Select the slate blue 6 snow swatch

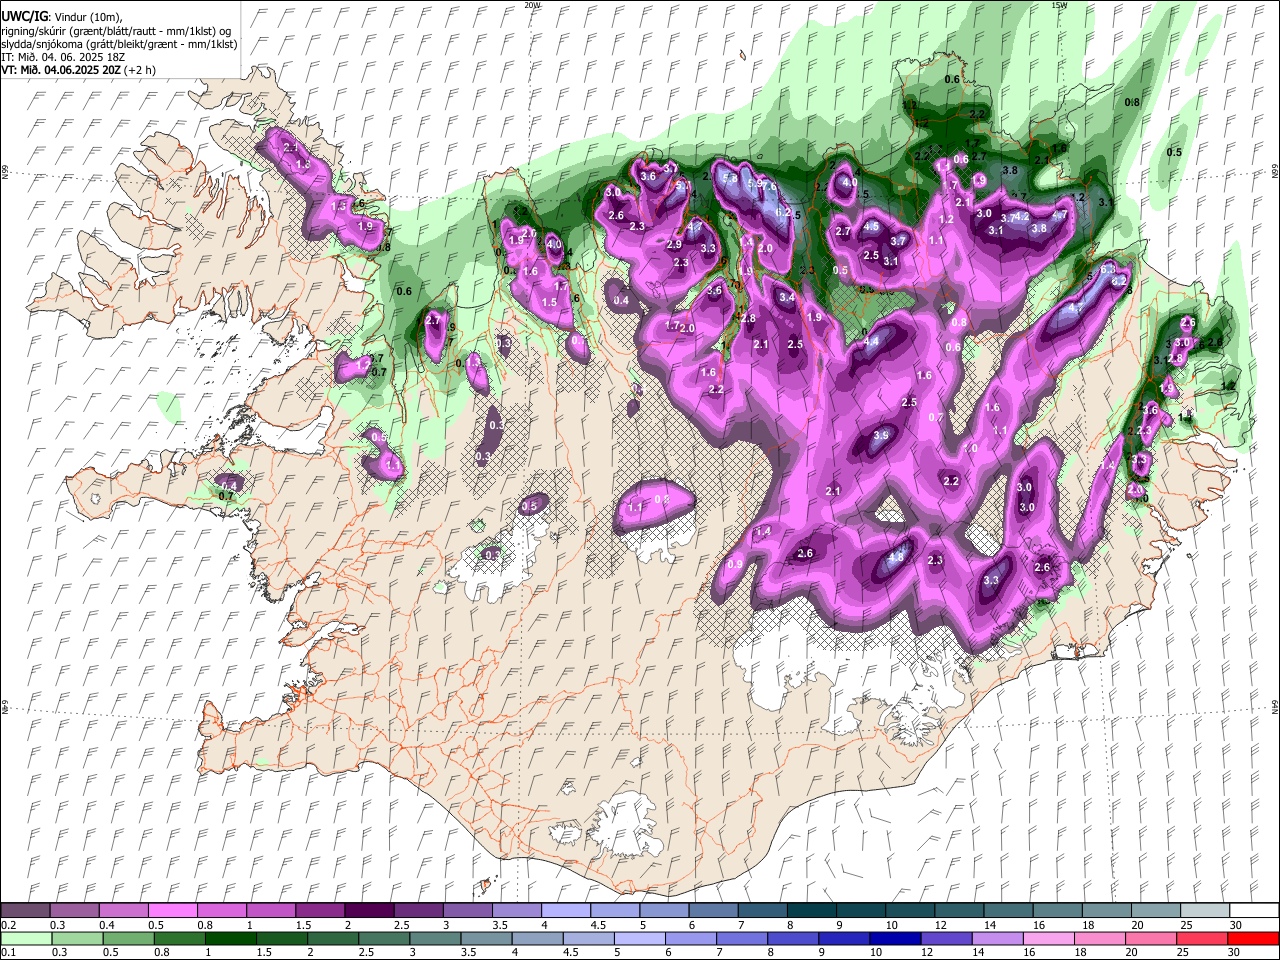(x=713, y=911)
